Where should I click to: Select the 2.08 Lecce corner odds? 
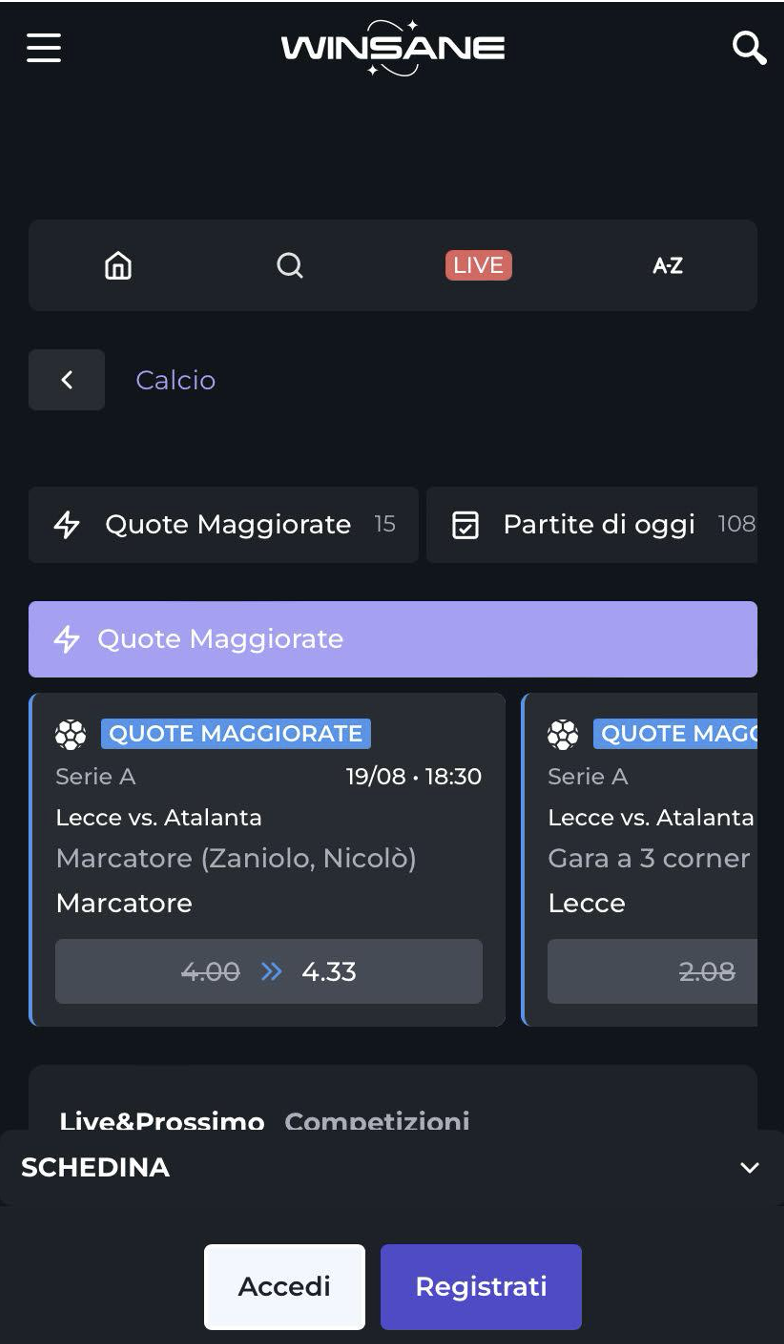(x=652, y=971)
